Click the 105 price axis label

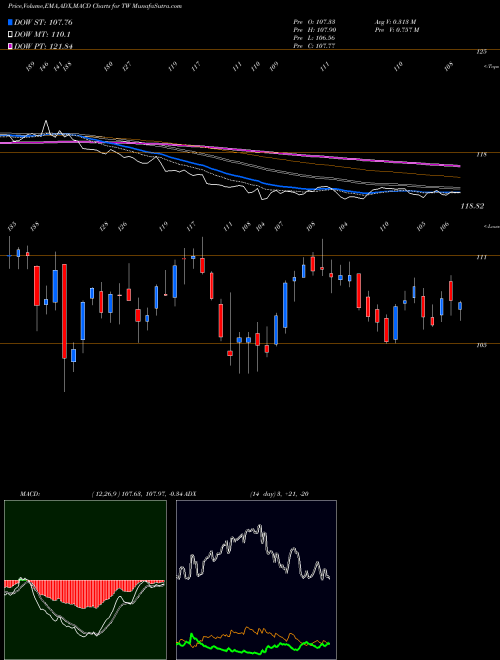pos(482,345)
